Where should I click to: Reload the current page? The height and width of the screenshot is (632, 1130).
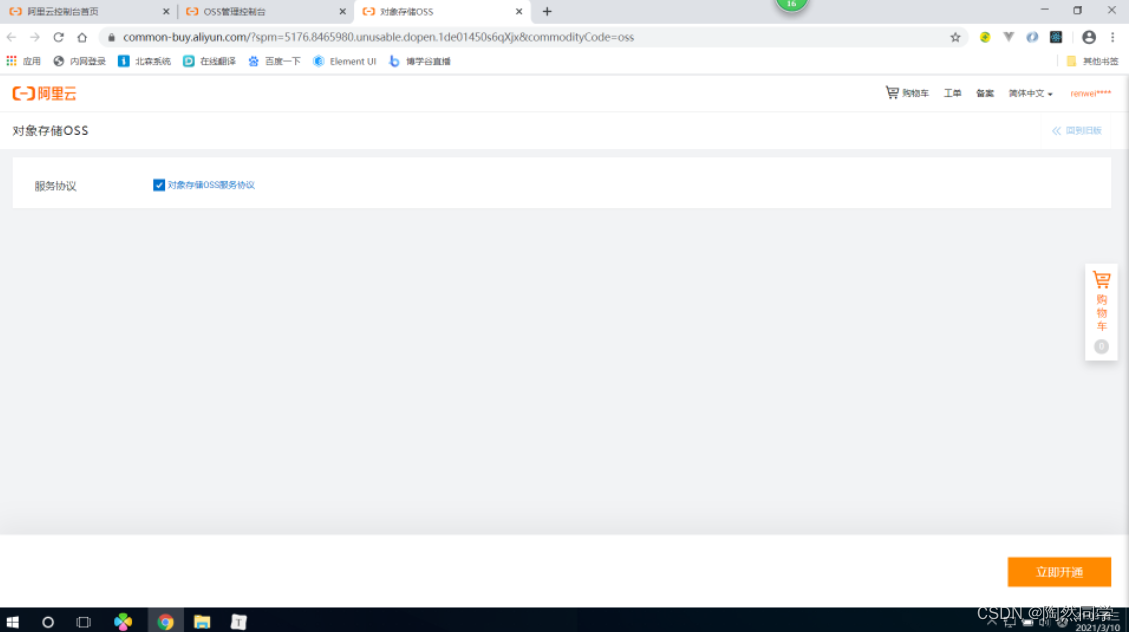point(58,37)
